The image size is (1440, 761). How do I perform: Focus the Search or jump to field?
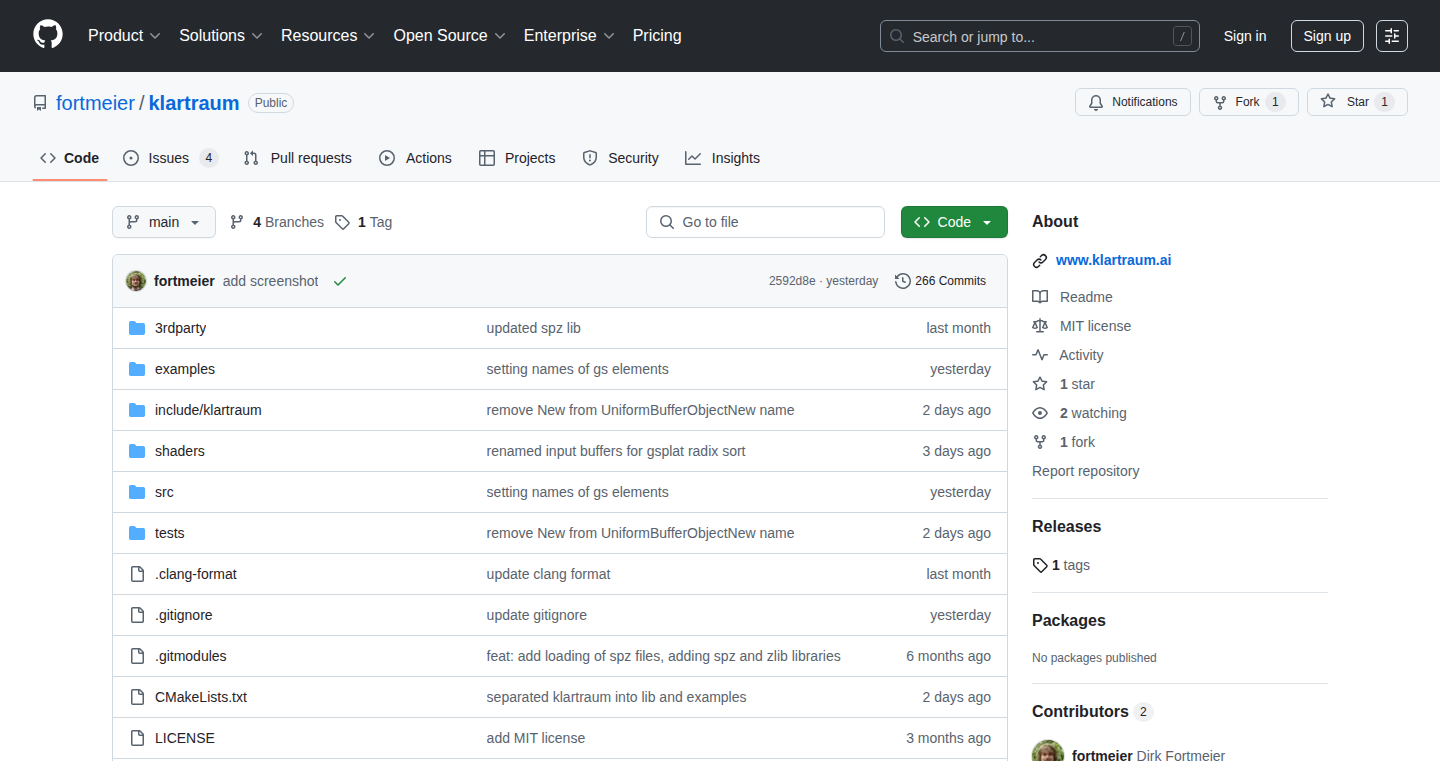(1040, 36)
